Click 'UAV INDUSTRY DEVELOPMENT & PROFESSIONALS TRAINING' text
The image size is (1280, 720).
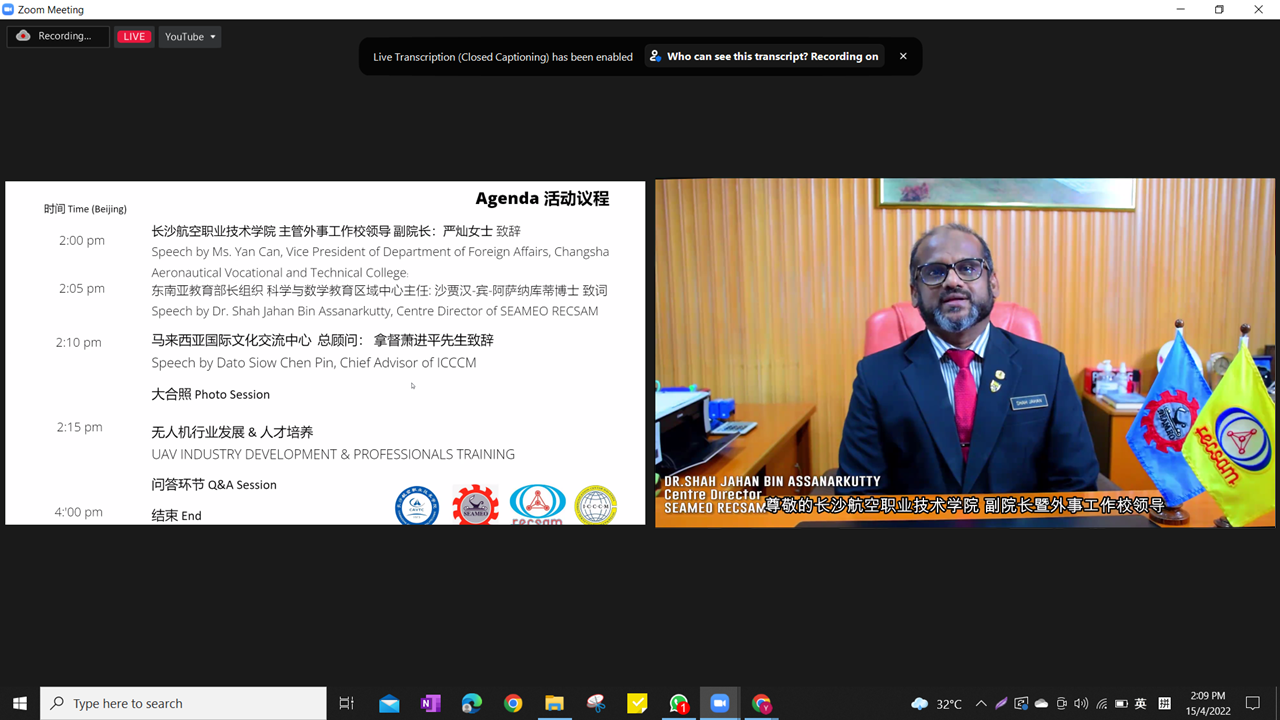click(333, 454)
